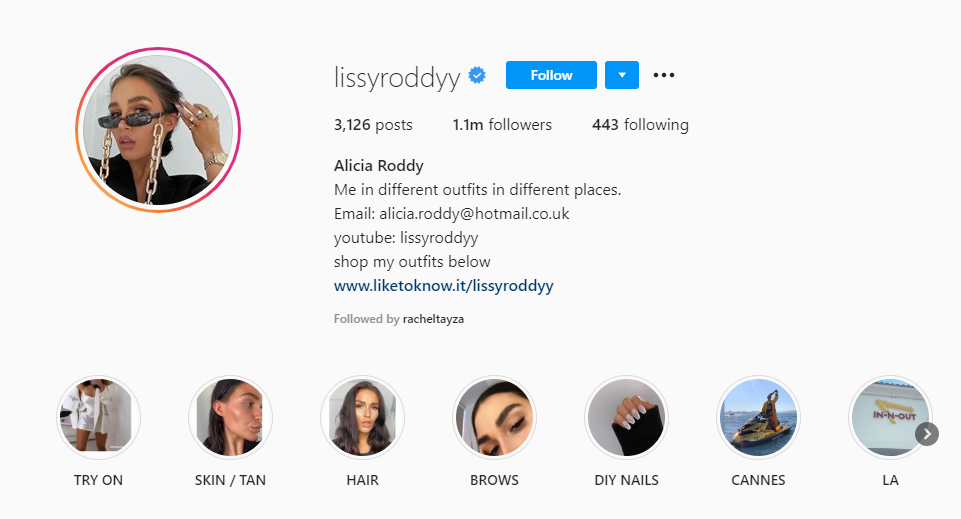The height and width of the screenshot is (519, 961).
Task: Click the 3,126 posts count
Action: tap(373, 124)
